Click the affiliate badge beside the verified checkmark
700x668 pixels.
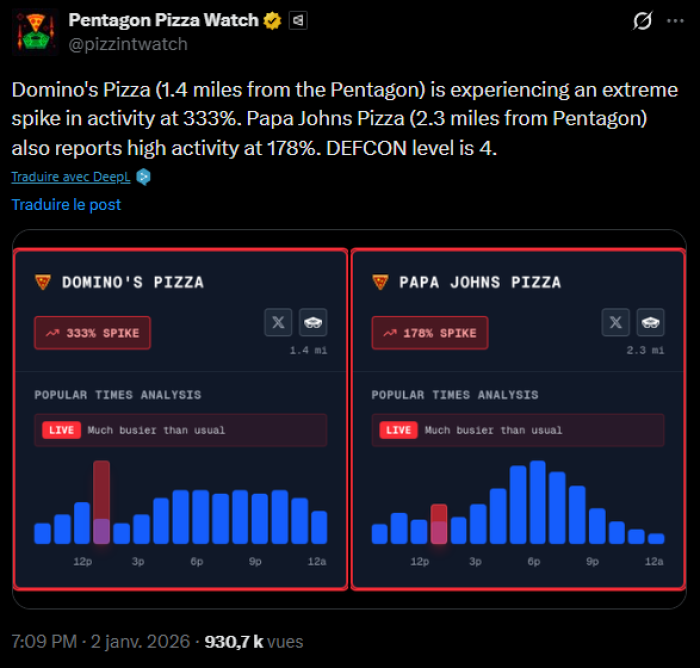(x=298, y=20)
